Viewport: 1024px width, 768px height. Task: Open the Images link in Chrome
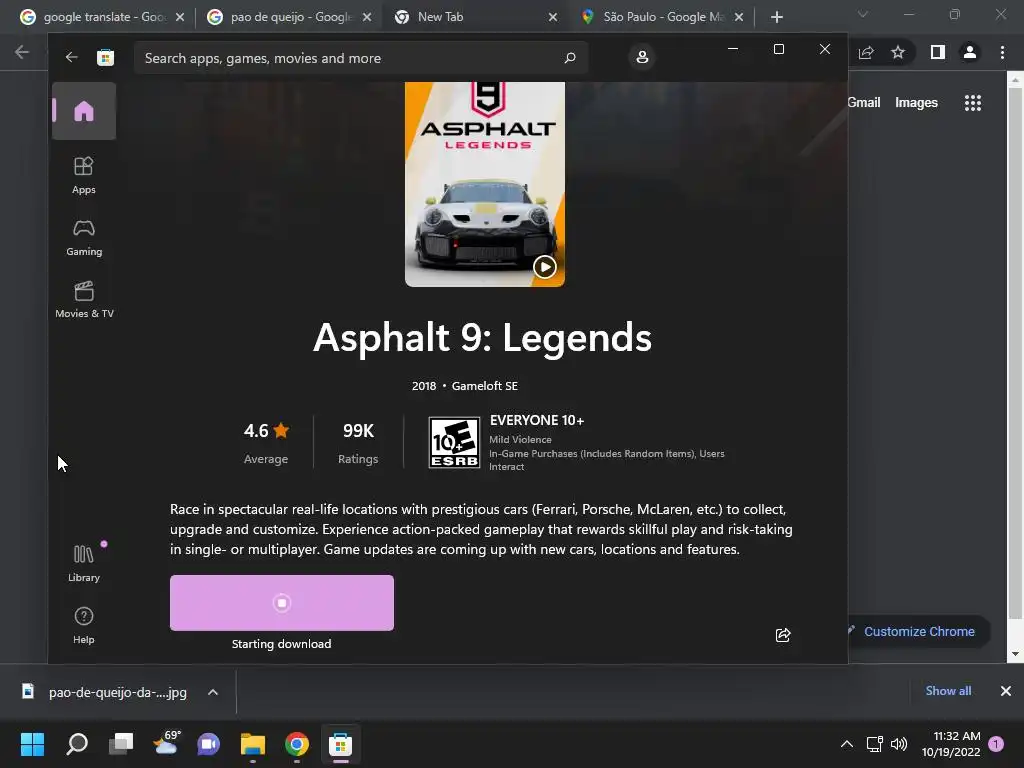pos(916,103)
